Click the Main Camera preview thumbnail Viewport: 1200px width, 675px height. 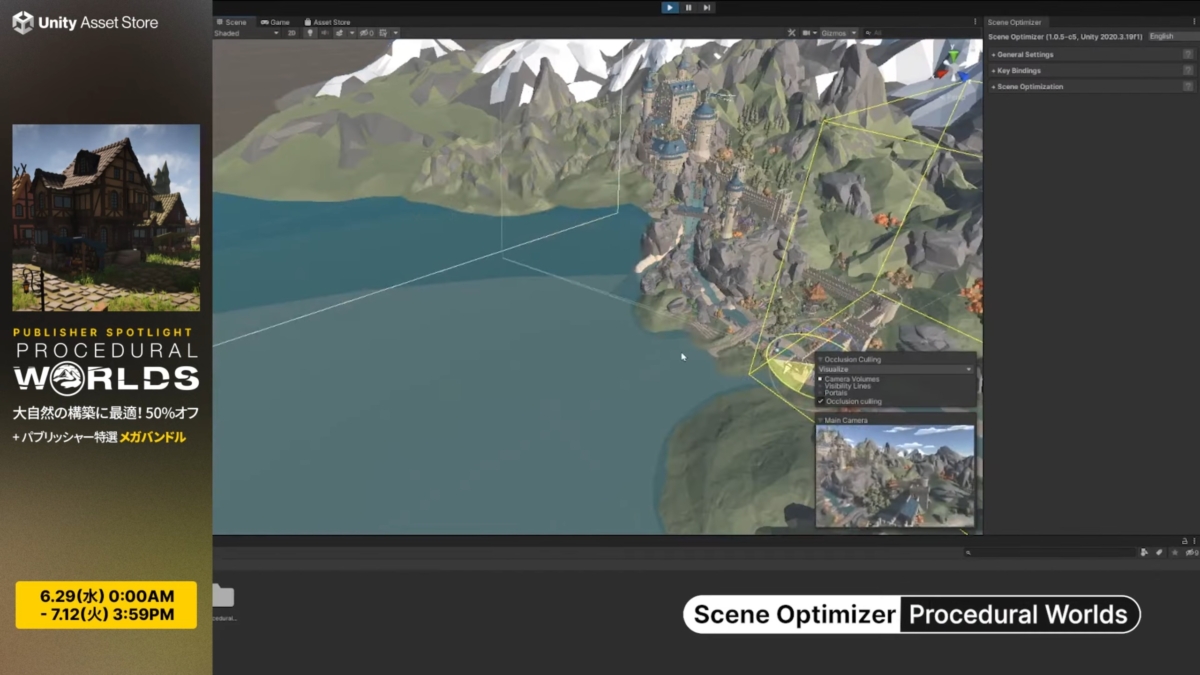(x=896, y=476)
